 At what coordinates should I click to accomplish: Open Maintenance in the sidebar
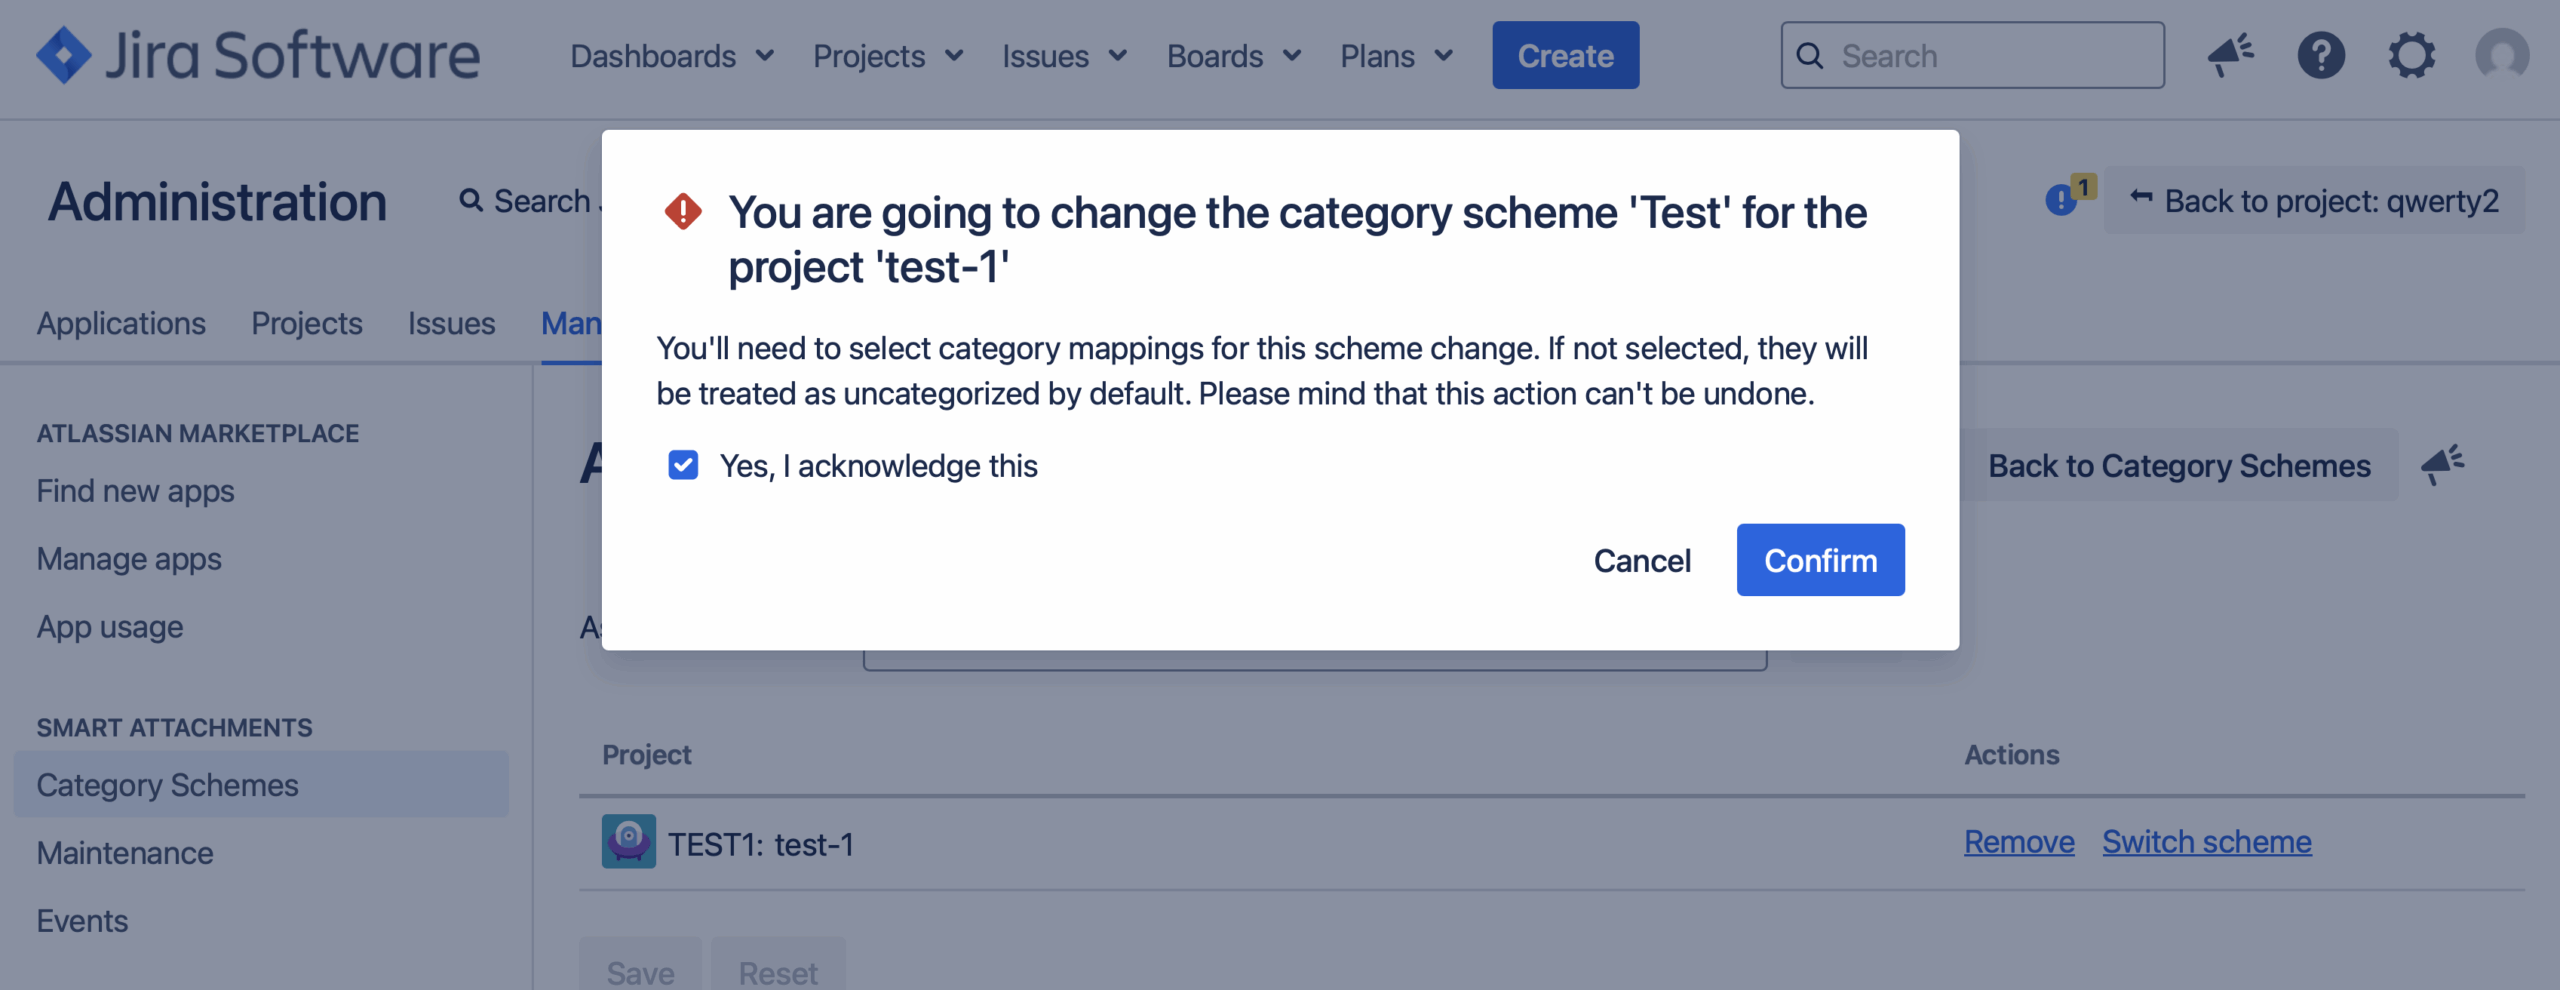coord(125,853)
